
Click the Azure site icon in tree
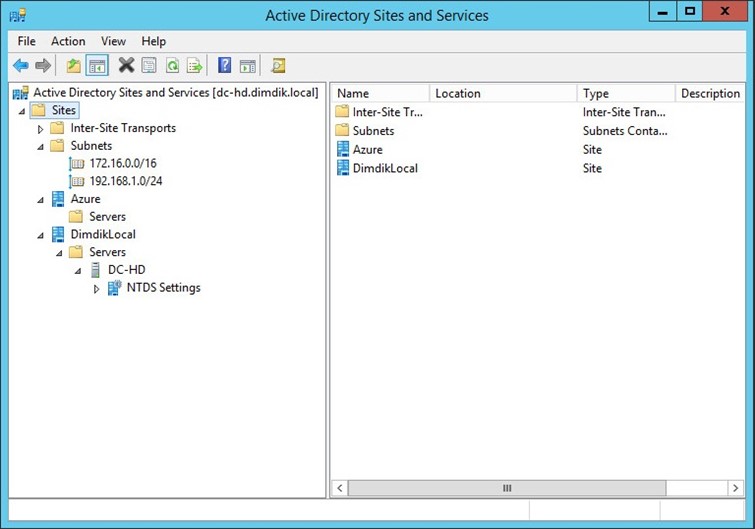[x=58, y=199]
